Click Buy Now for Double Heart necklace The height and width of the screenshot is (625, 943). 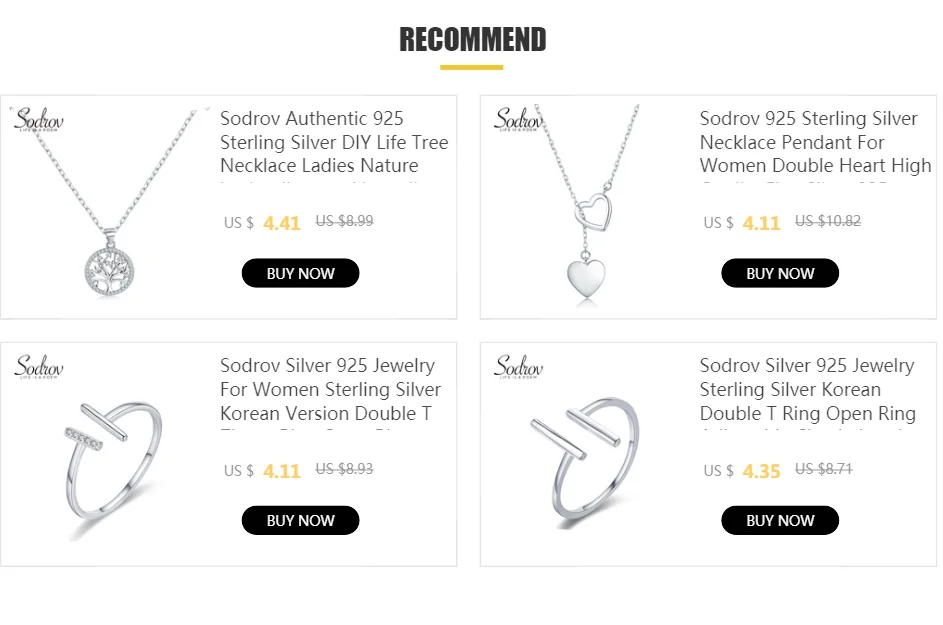tap(780, 273)
